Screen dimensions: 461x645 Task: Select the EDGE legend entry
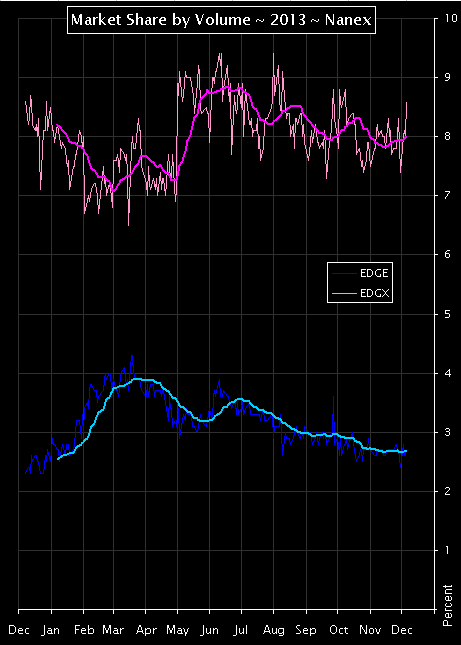(x=360, y=273)
